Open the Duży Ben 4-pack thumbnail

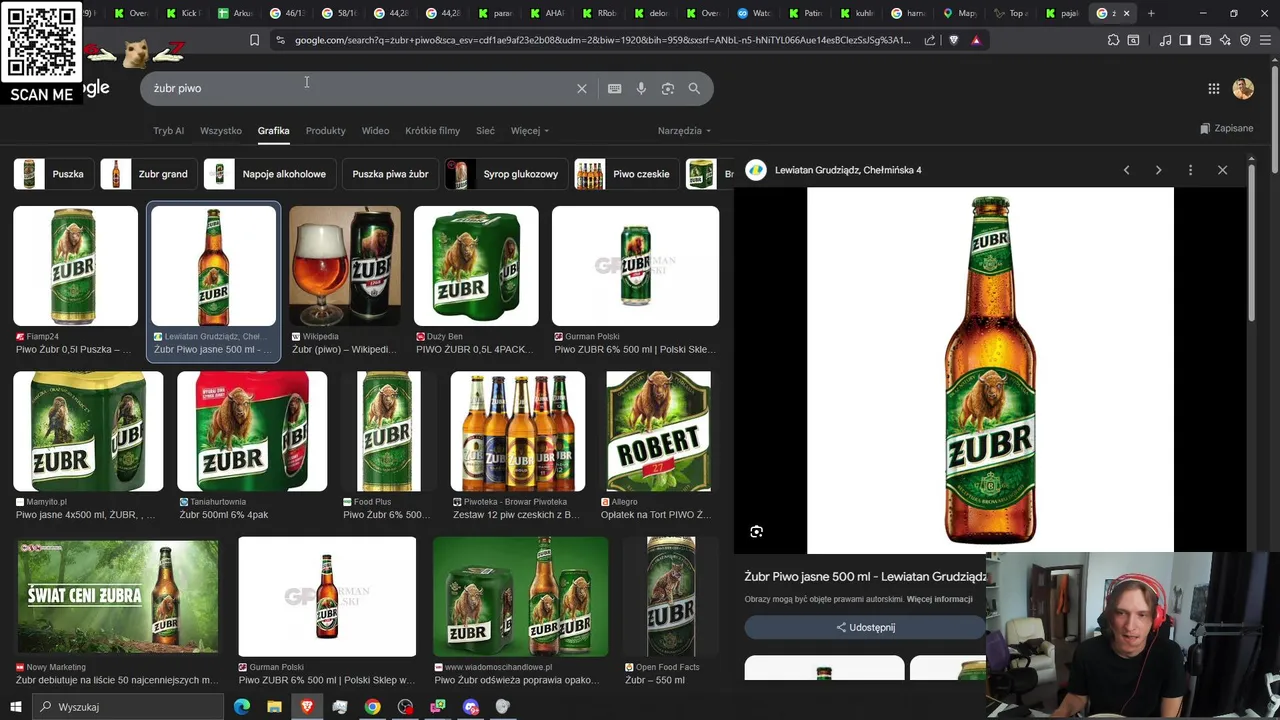click(476, 266)
